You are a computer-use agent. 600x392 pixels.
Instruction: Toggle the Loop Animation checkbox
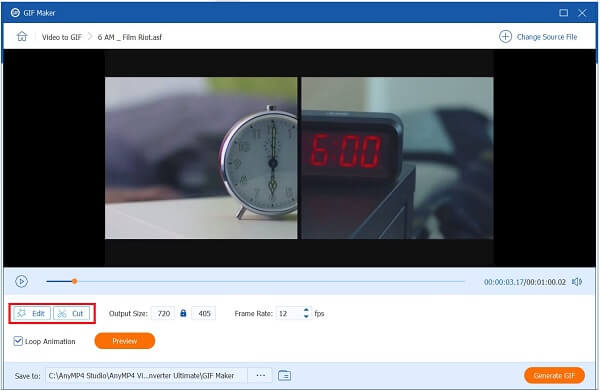pyautogui.click(x=18, y=341)
